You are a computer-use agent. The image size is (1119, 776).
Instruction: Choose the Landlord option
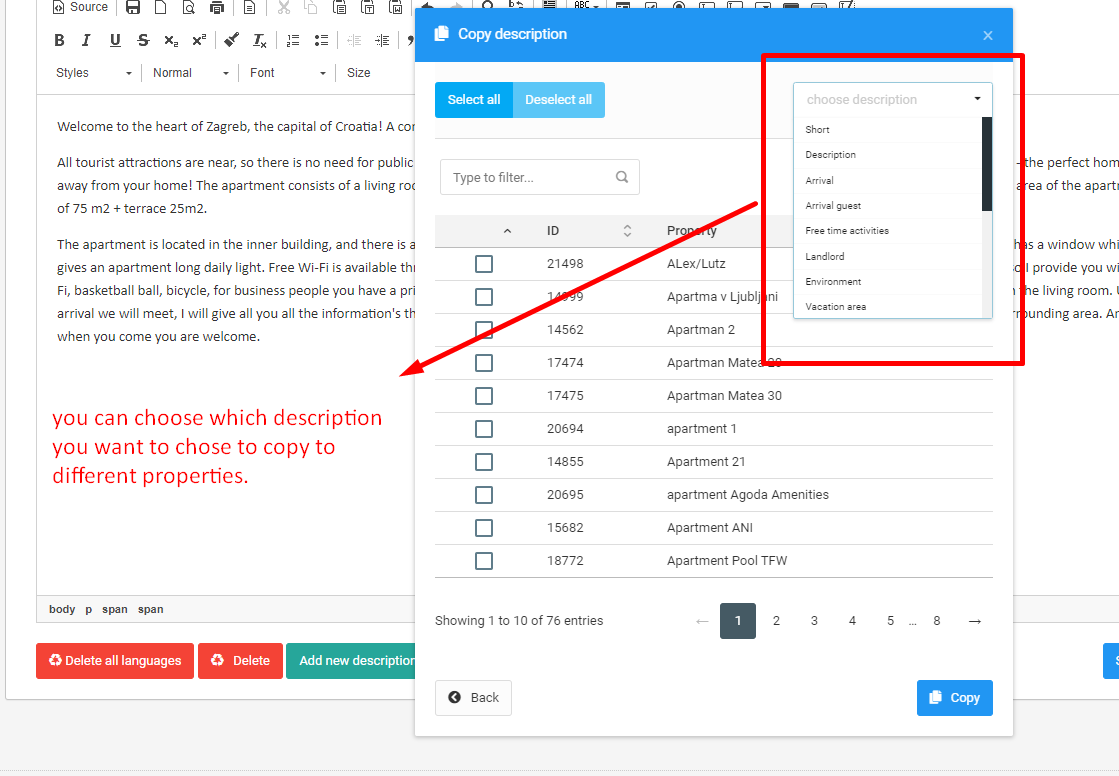888,256
